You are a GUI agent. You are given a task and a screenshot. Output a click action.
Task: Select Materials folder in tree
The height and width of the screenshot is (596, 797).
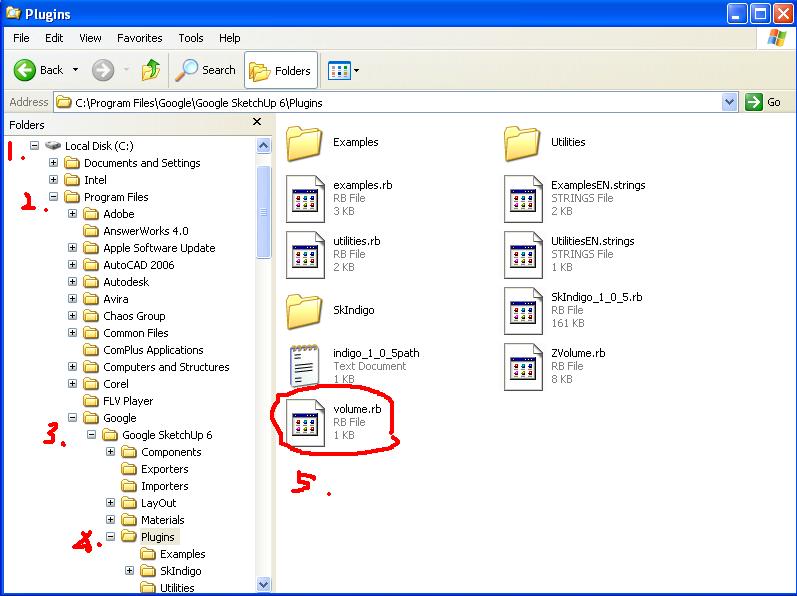163,520
